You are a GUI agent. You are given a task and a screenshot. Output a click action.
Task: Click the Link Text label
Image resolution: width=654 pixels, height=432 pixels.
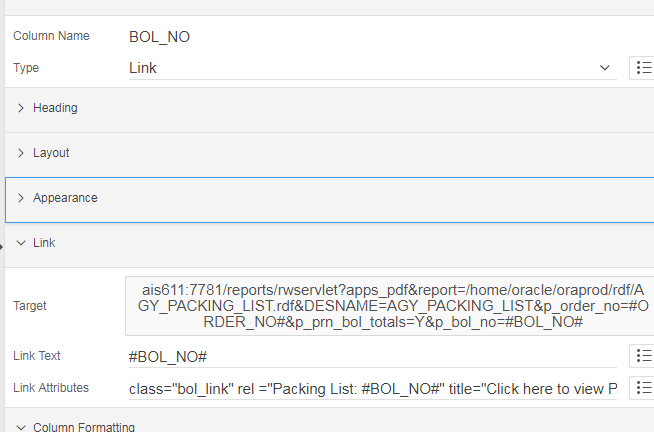(38, 356)
